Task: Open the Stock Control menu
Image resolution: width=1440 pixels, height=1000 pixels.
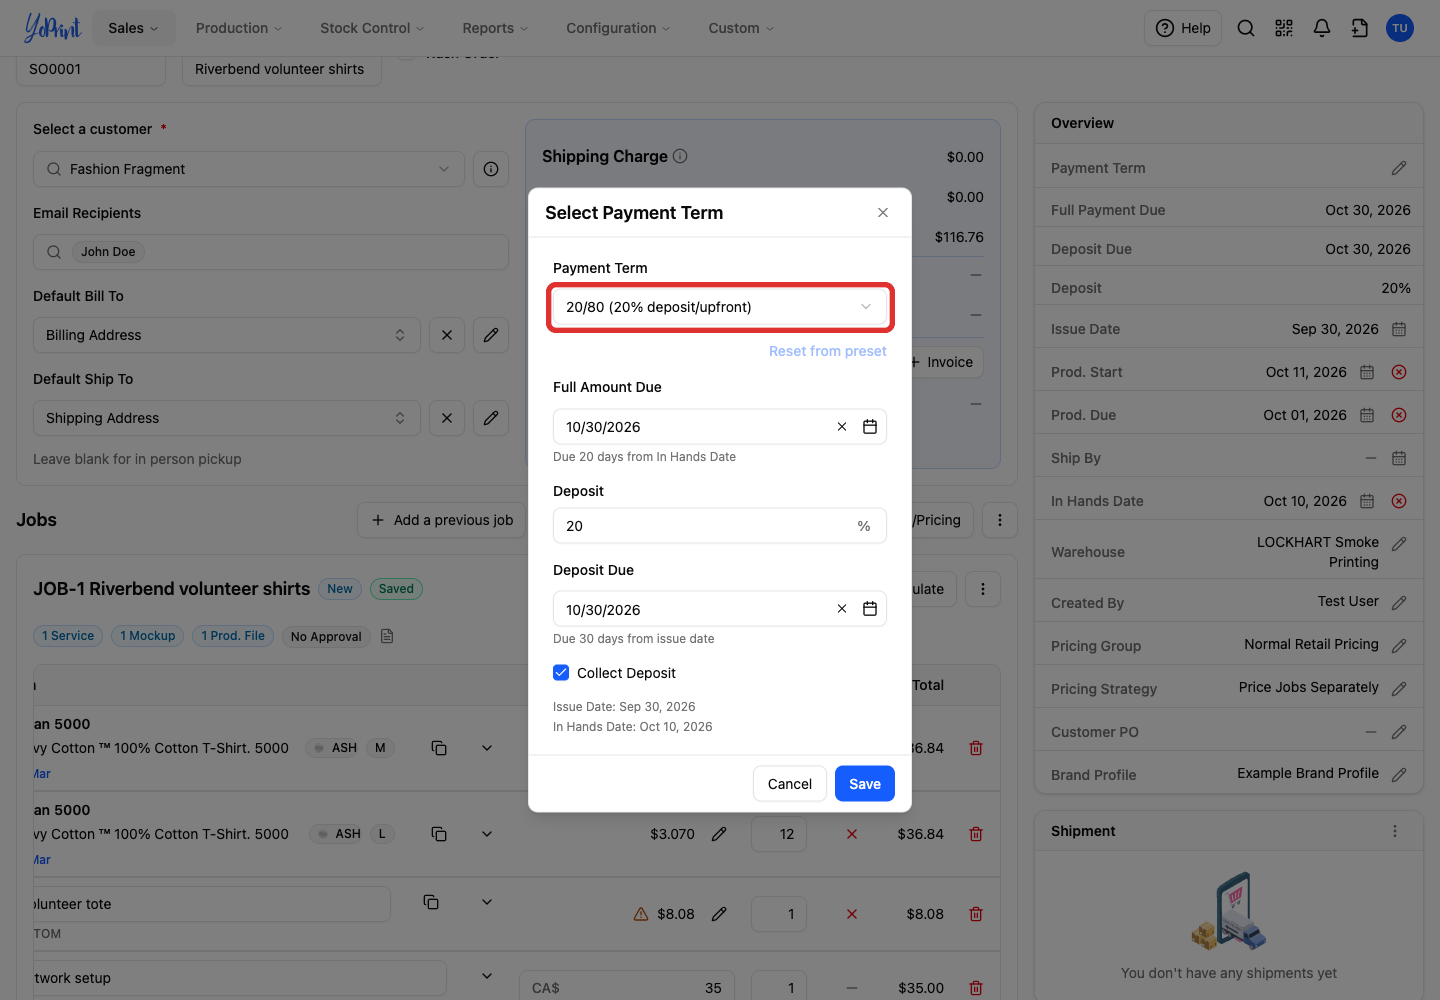Action: (372, 28)
